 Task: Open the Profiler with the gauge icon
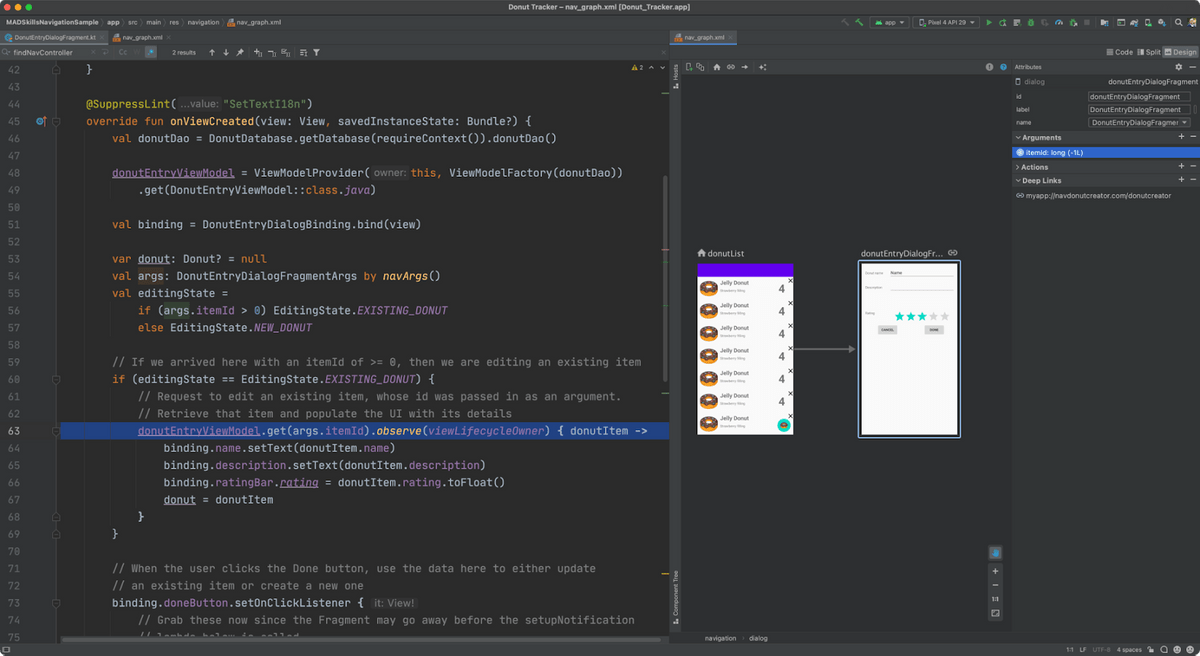tap(1060, 21)
